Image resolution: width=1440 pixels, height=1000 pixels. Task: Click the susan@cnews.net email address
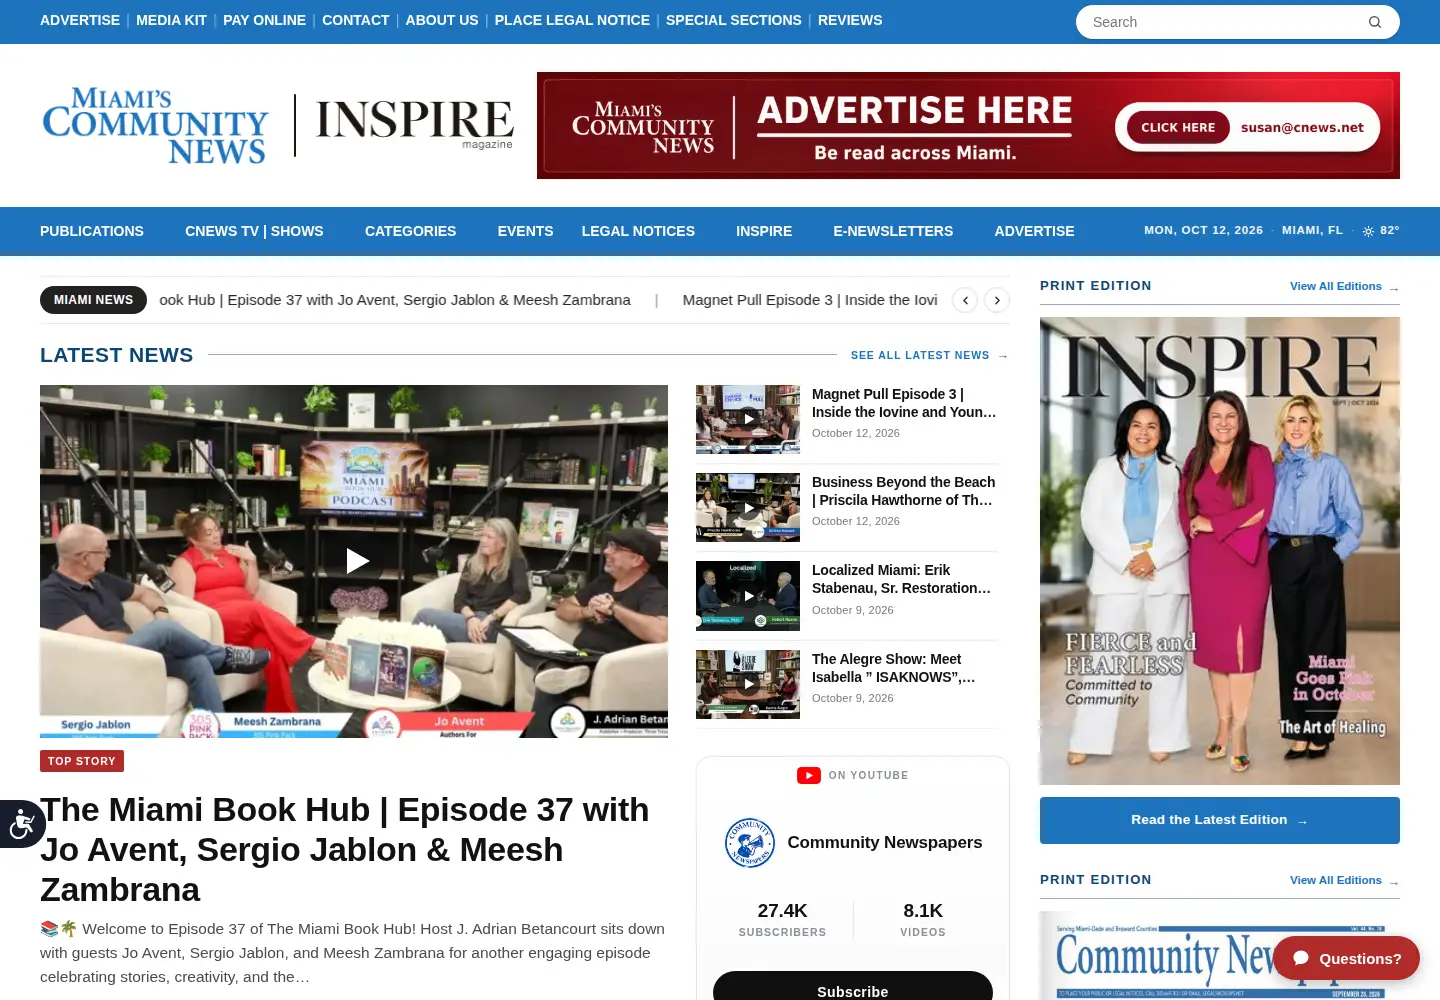[1302, 127]
